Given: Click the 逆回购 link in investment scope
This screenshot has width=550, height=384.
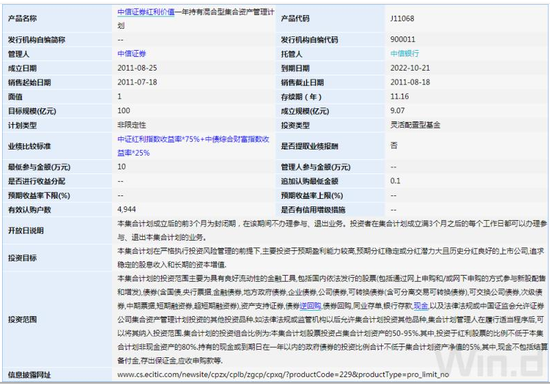Looking at the screenshot, I should click(x=310, y=306).
